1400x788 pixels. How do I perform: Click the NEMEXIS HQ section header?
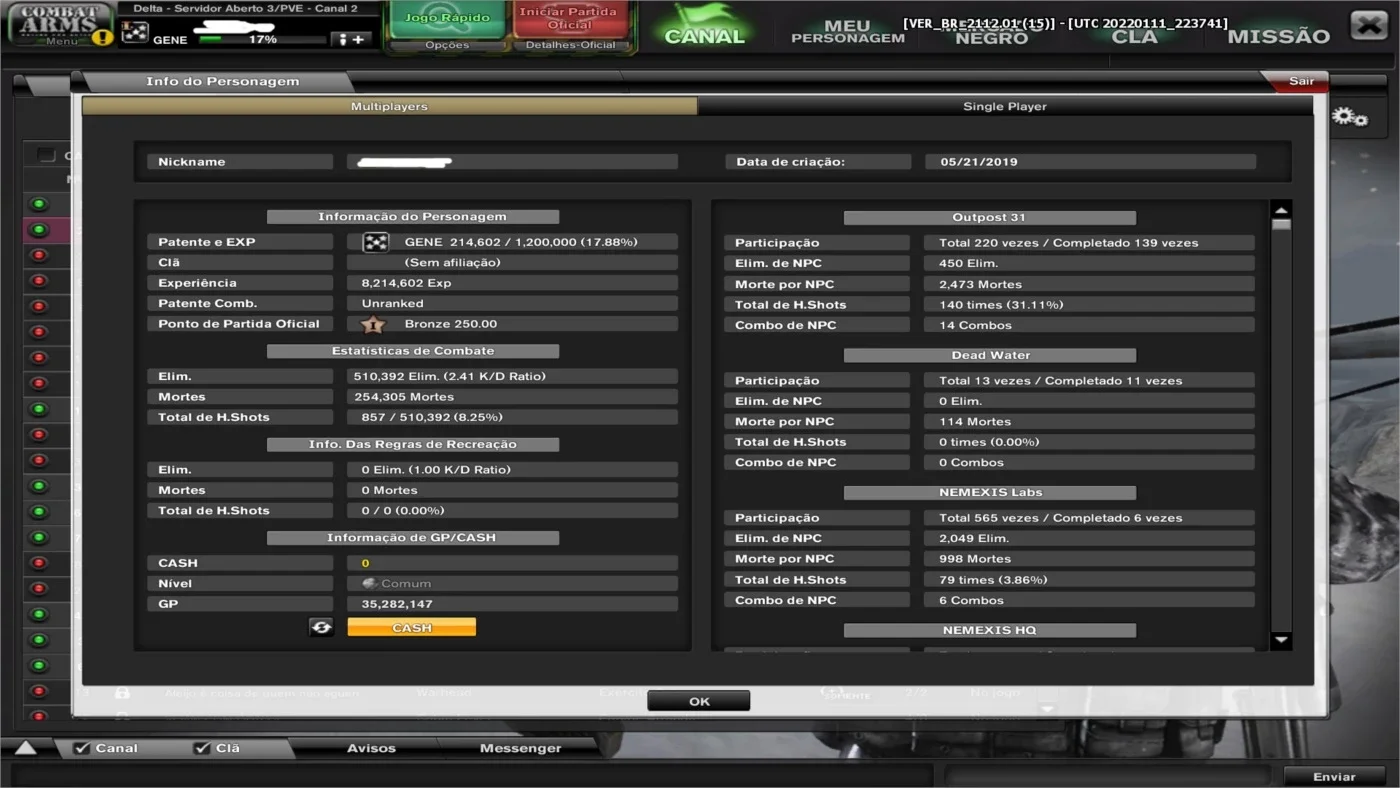(x=989, y=630)
